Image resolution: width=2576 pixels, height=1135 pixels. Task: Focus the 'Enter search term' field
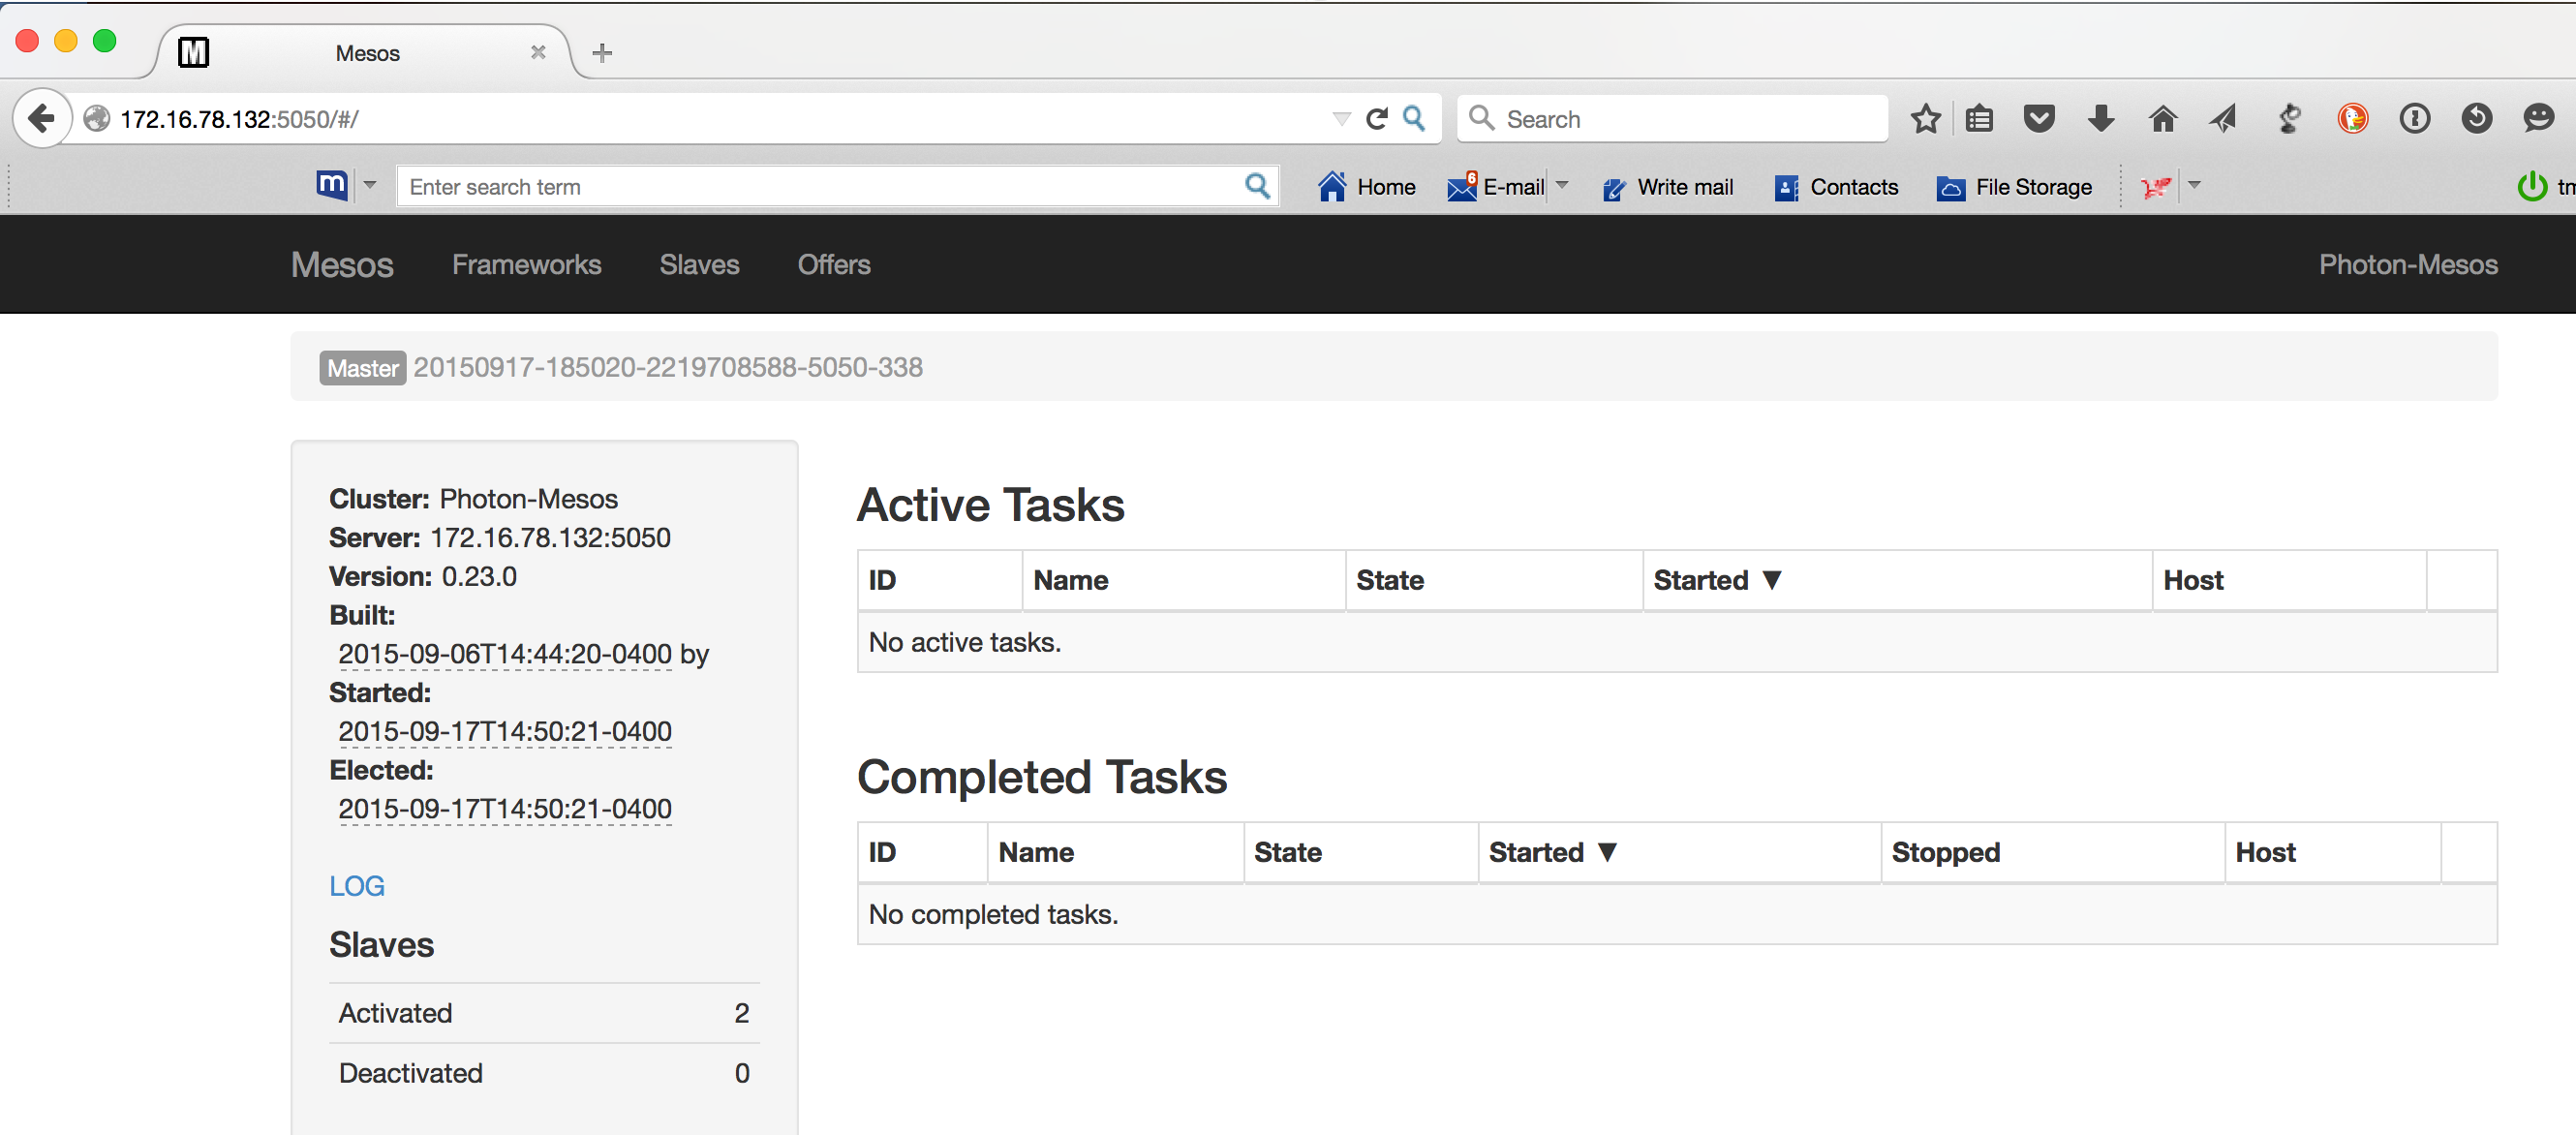pos(820,187)
